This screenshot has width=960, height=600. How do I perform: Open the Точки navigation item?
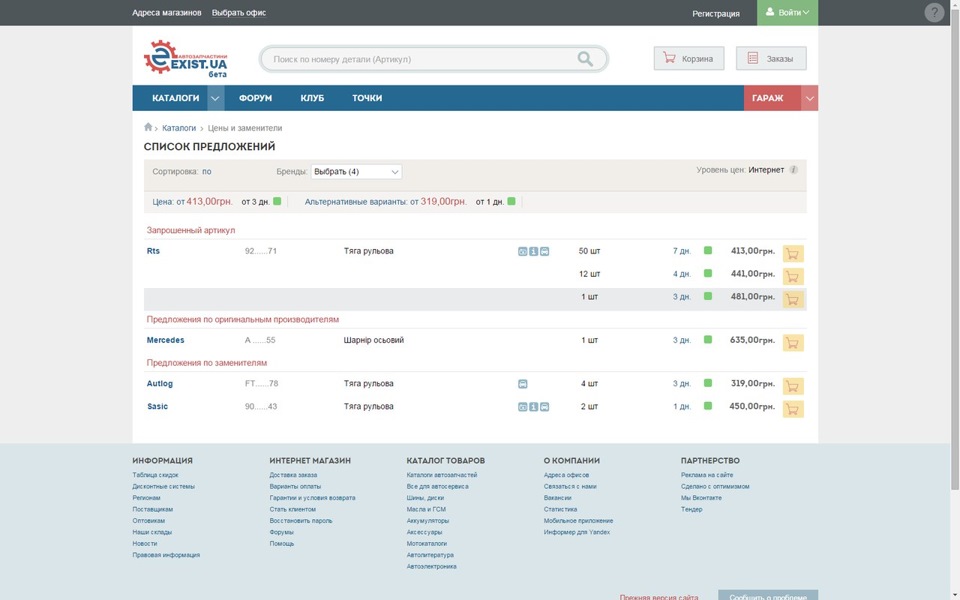pos(367,98)
